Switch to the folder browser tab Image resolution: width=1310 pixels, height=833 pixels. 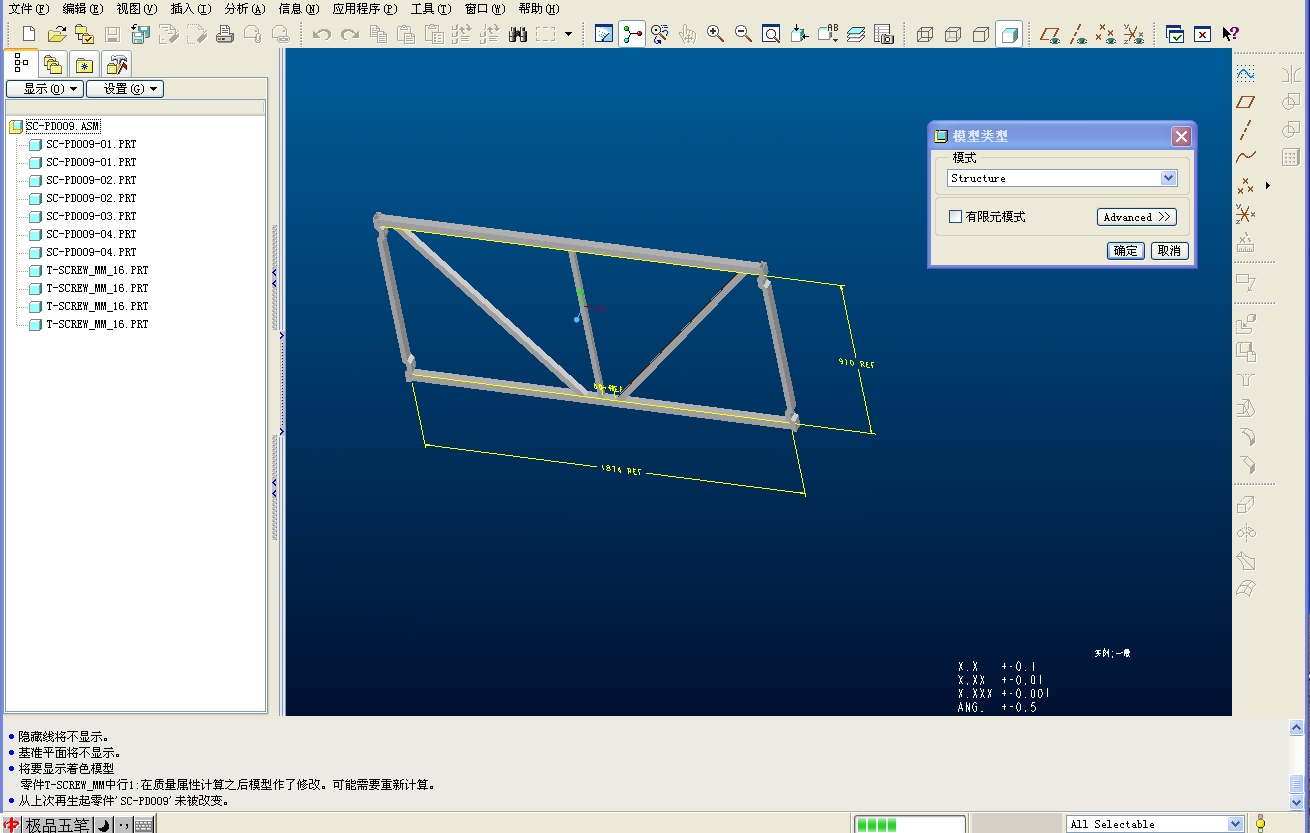[x=53, y=65]
